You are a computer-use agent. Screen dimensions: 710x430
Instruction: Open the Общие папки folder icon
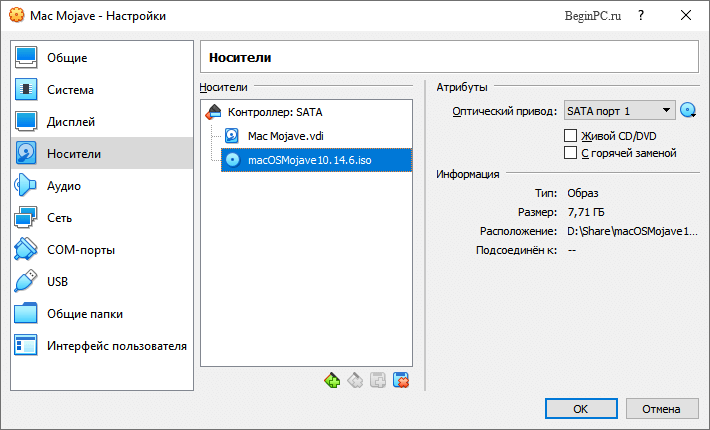[26, 314]
